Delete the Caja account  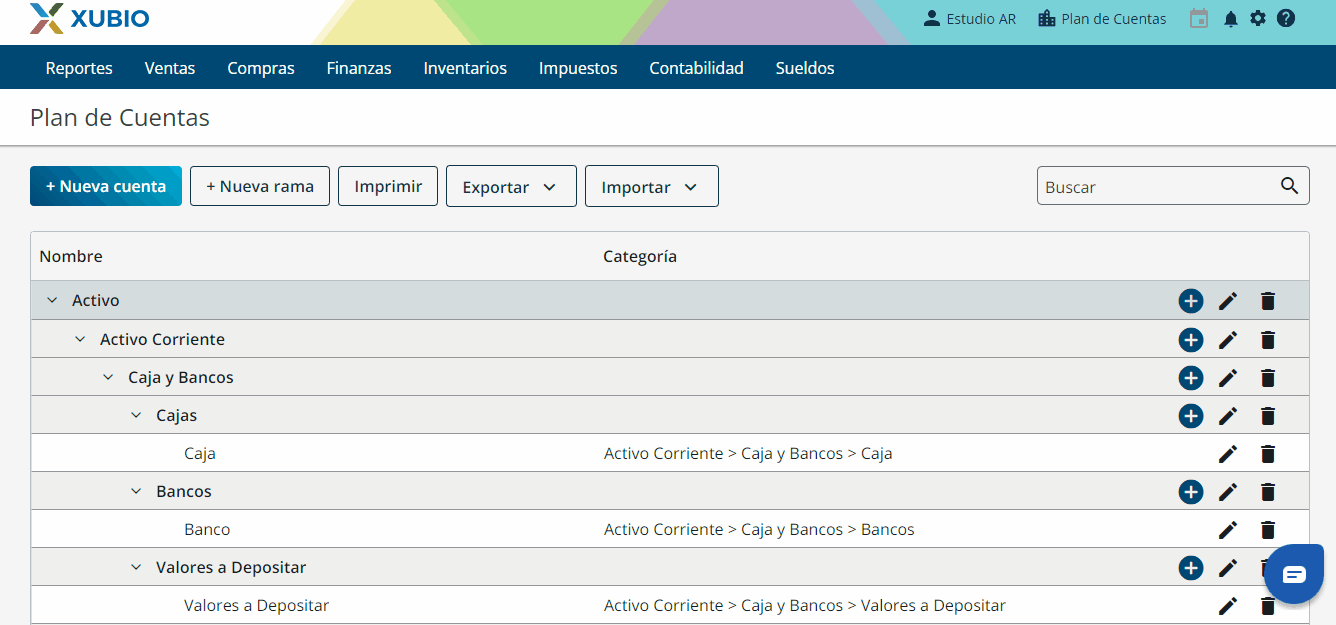1268,454
